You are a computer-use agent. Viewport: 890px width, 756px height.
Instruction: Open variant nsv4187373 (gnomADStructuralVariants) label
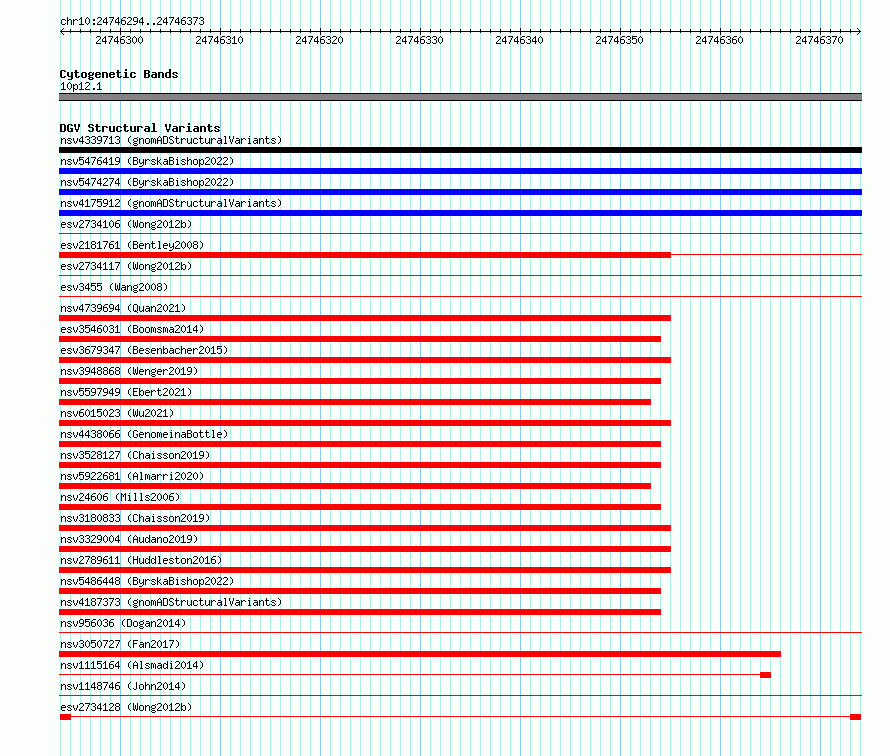tap(171, 602)
